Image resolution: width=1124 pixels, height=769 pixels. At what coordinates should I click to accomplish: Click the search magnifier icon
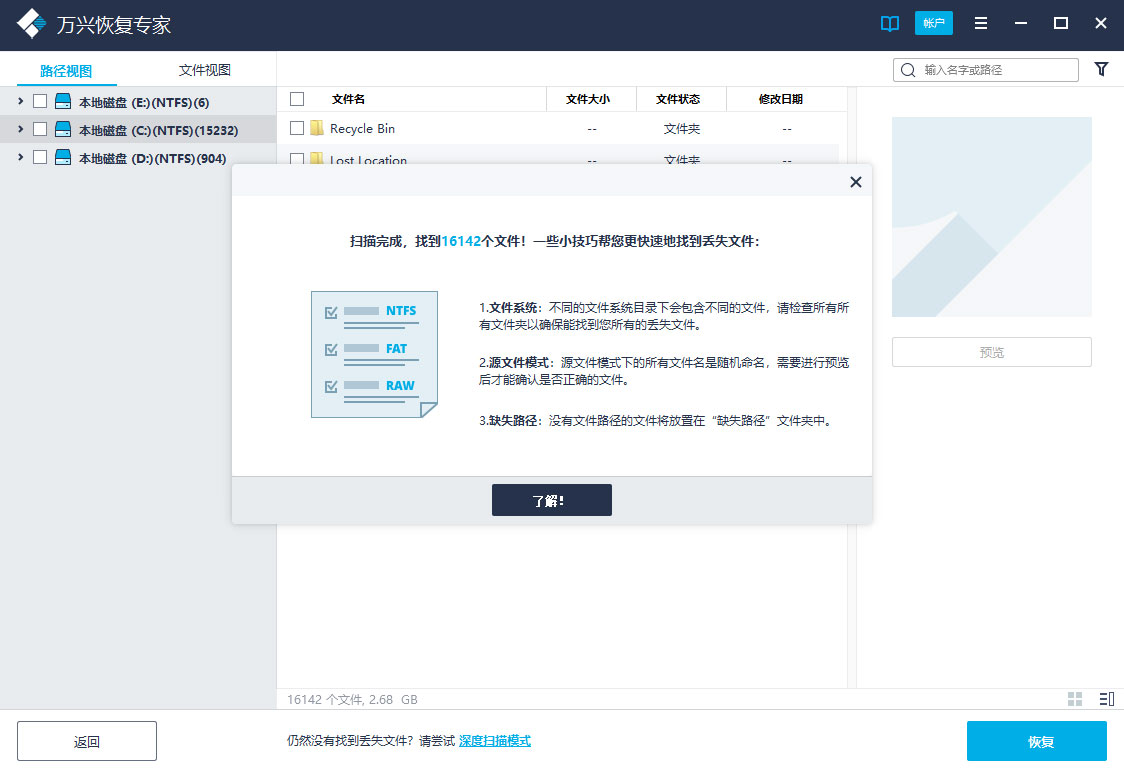(x=906, y=69)
